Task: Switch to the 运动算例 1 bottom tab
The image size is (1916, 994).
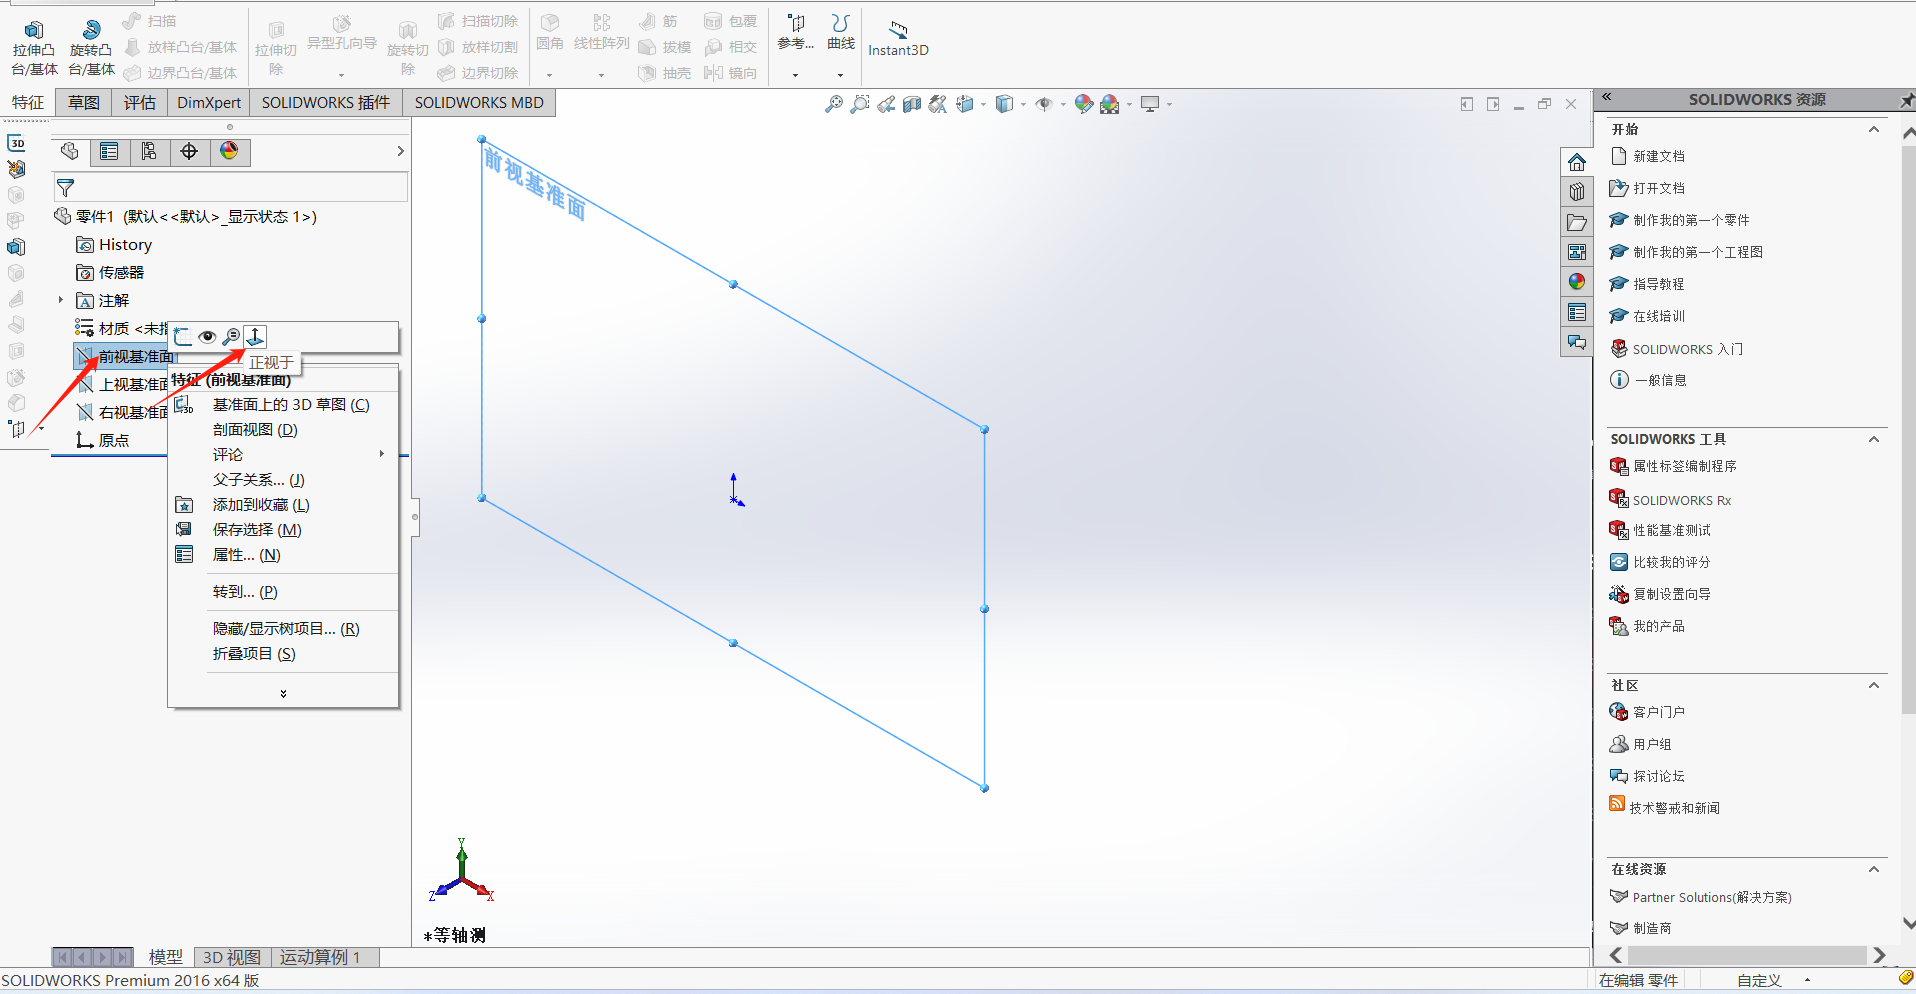Action: (320, 958)
